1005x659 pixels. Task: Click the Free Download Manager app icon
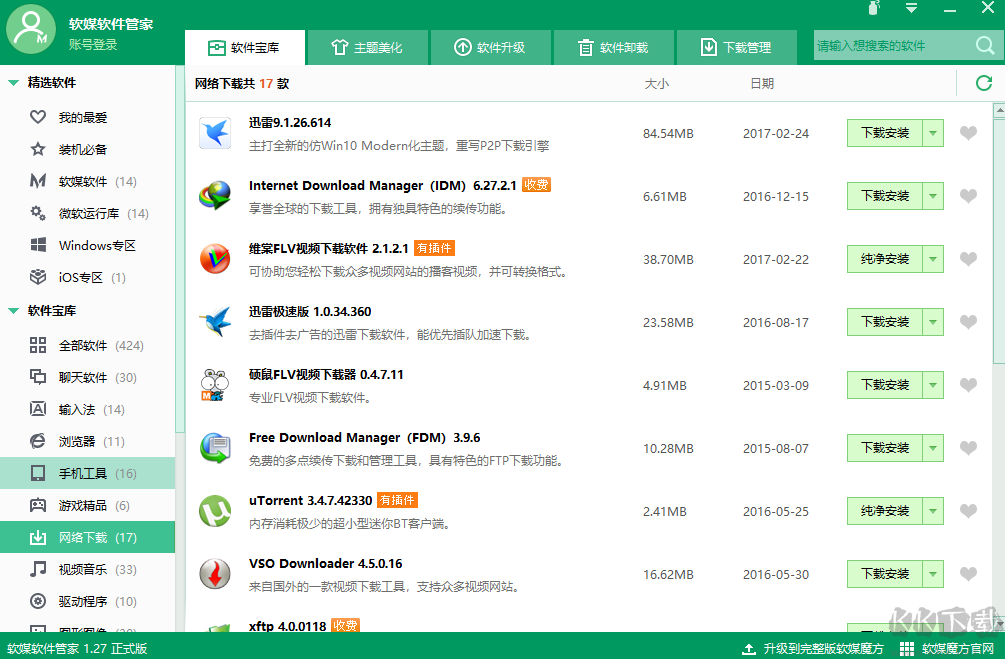(215, 447)
